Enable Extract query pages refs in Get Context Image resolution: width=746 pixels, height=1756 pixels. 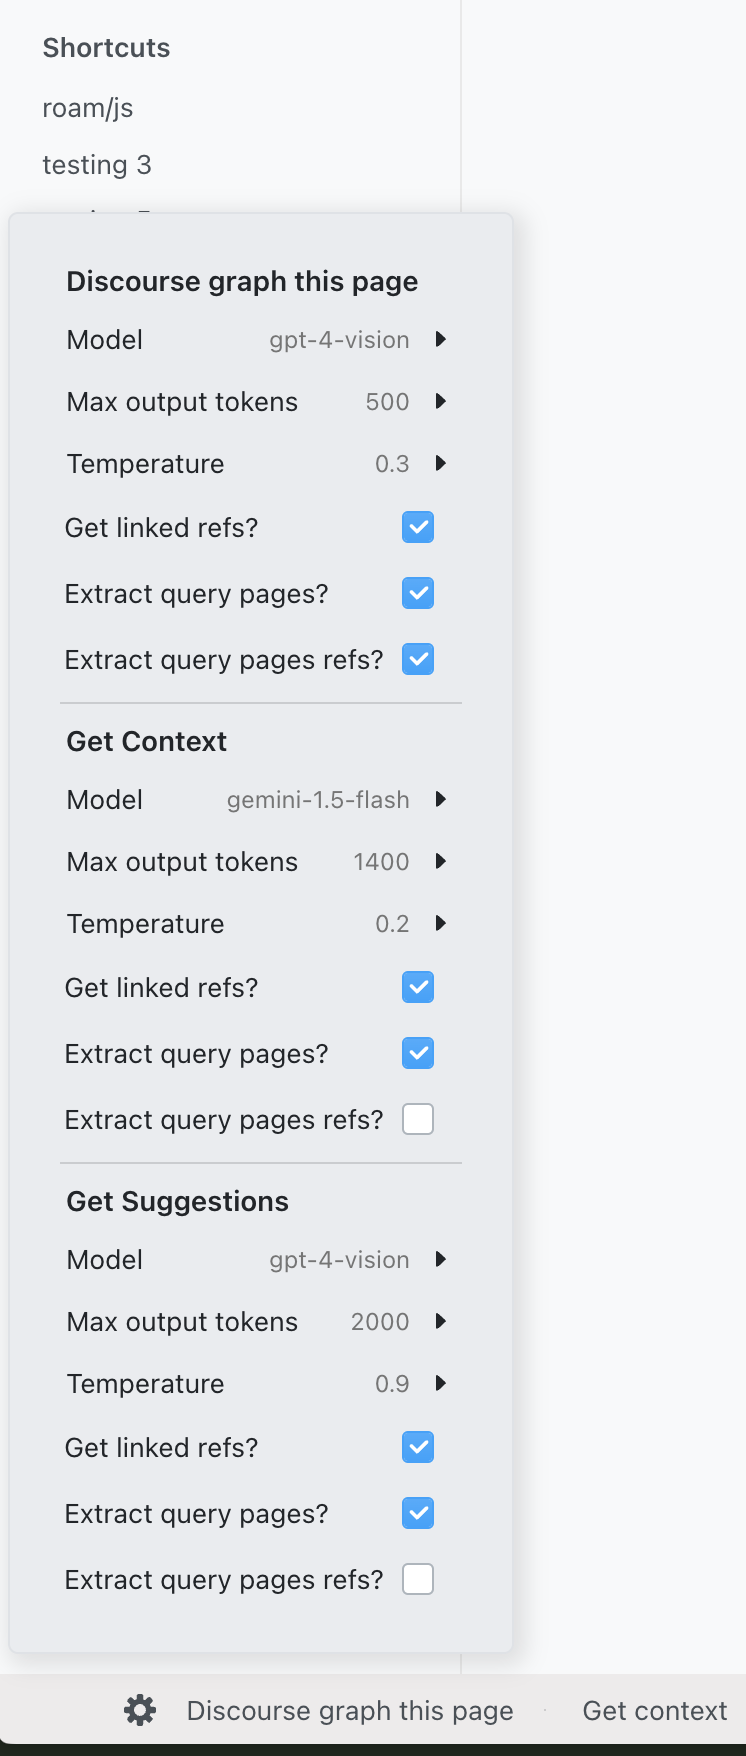tap(418, 1119)
